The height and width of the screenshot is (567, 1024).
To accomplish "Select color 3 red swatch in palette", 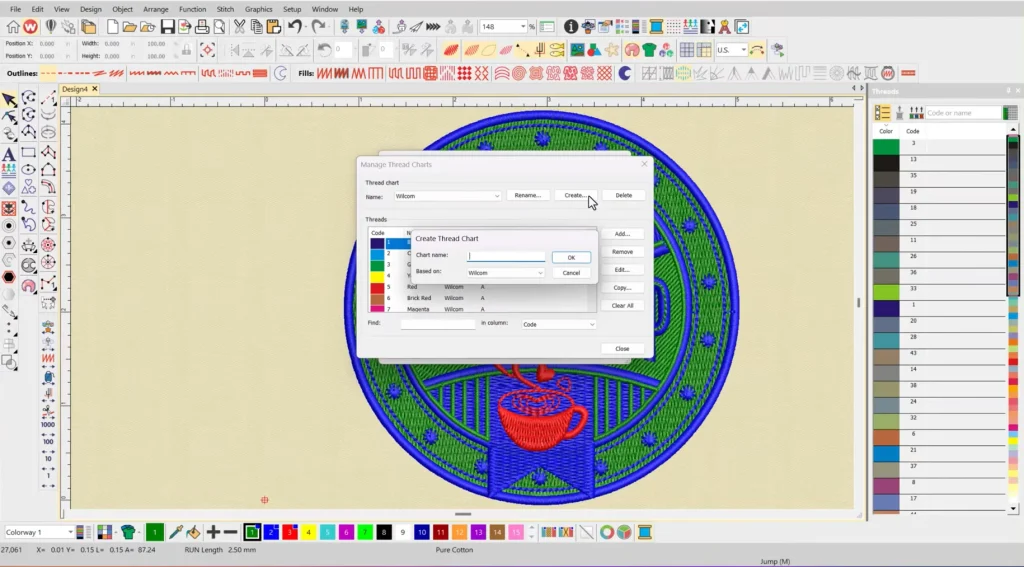I will tap(289, 532).
